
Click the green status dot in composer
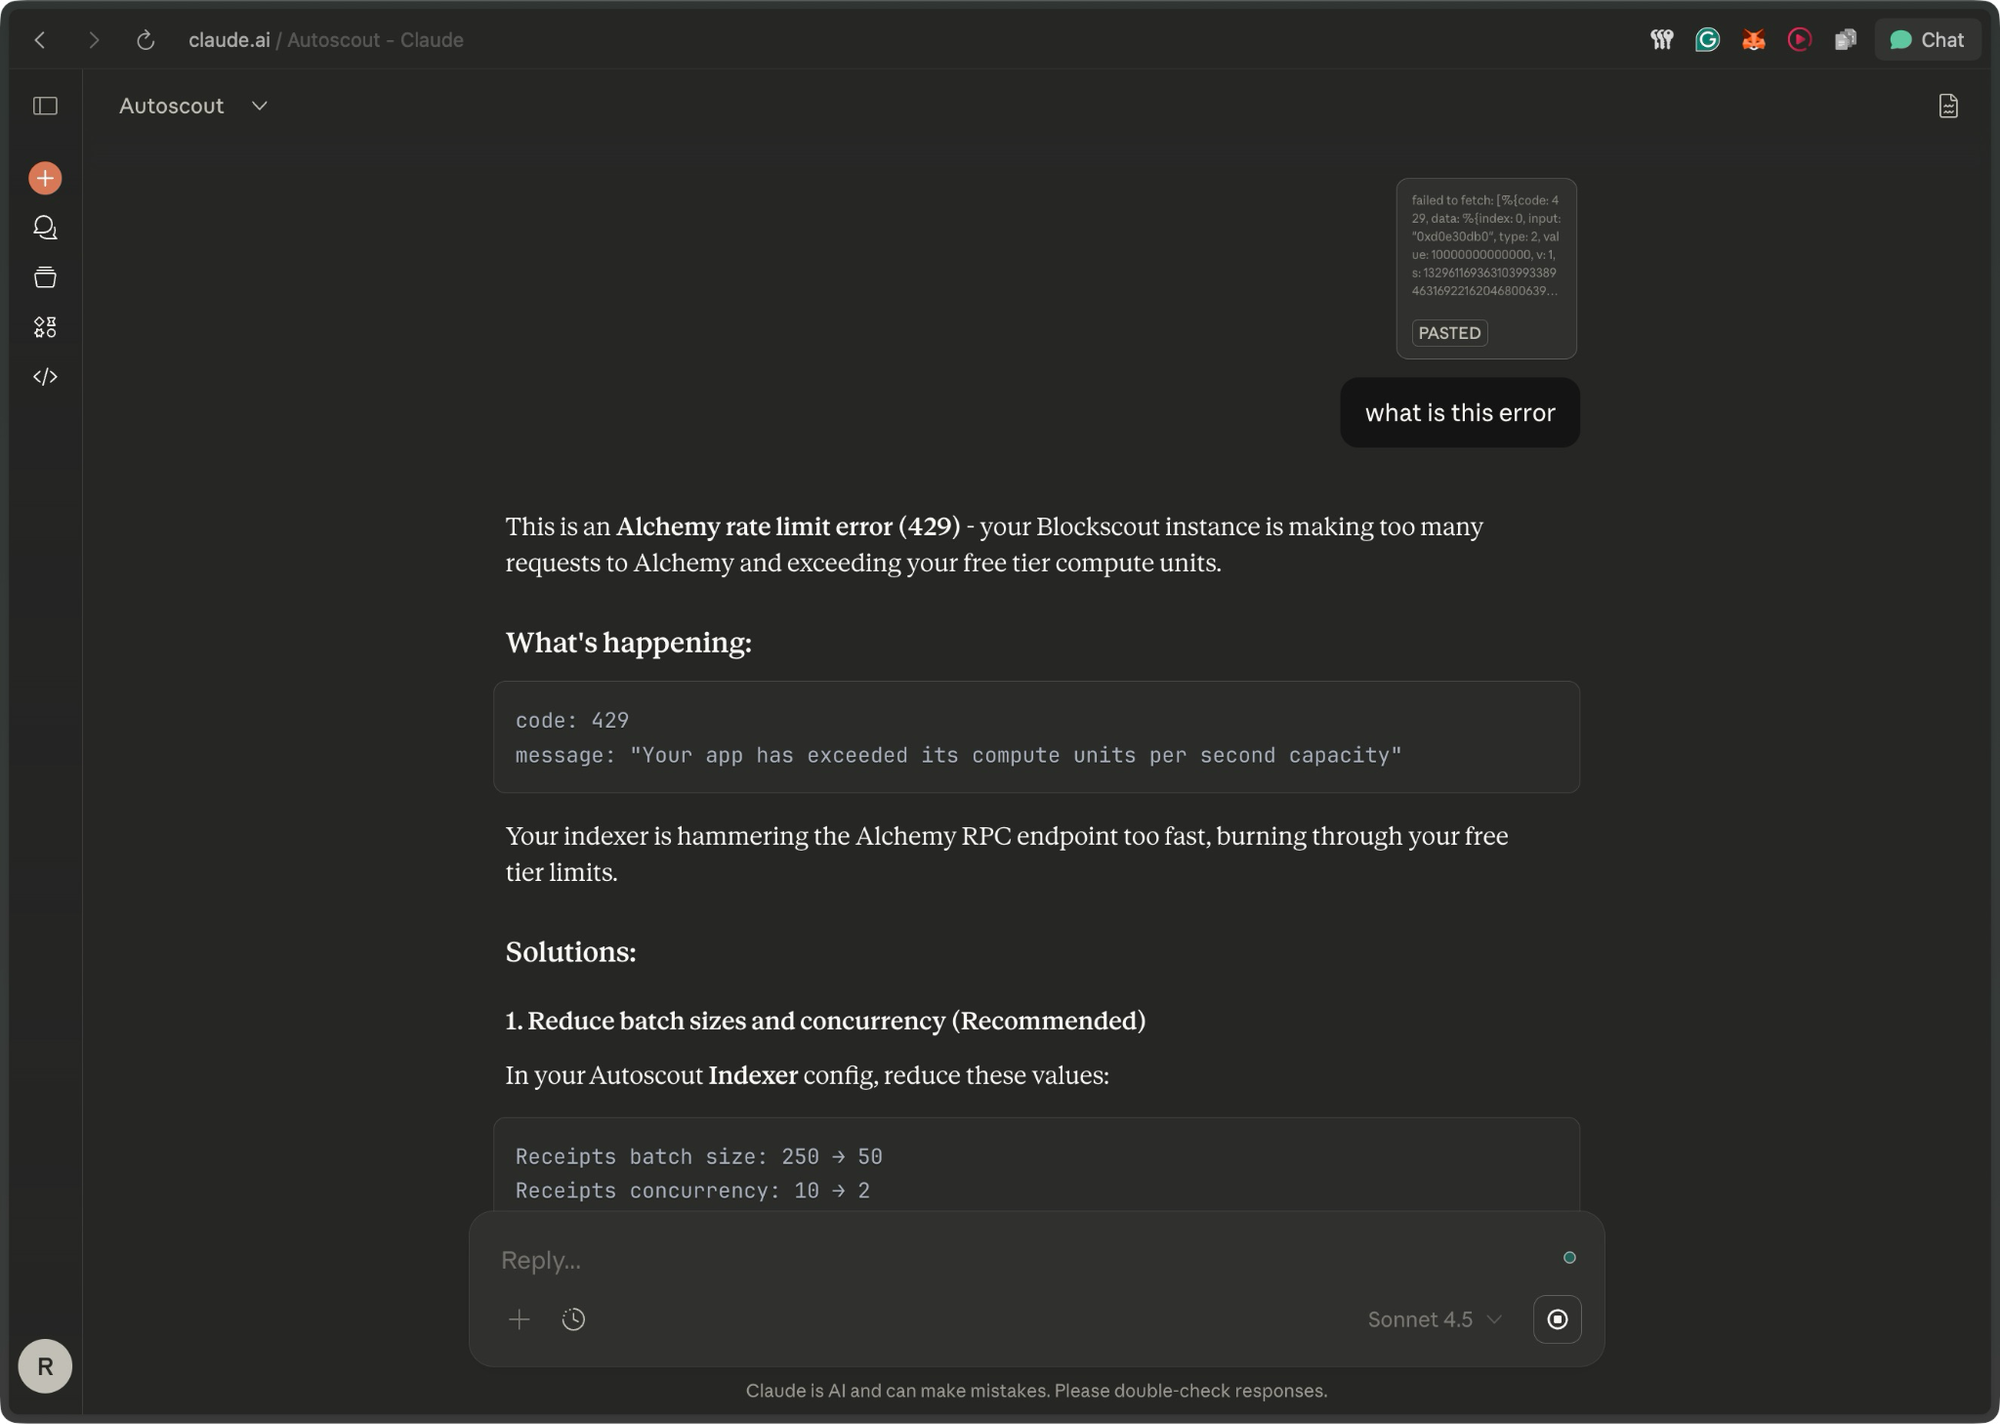click(x=1569, y=1257)
